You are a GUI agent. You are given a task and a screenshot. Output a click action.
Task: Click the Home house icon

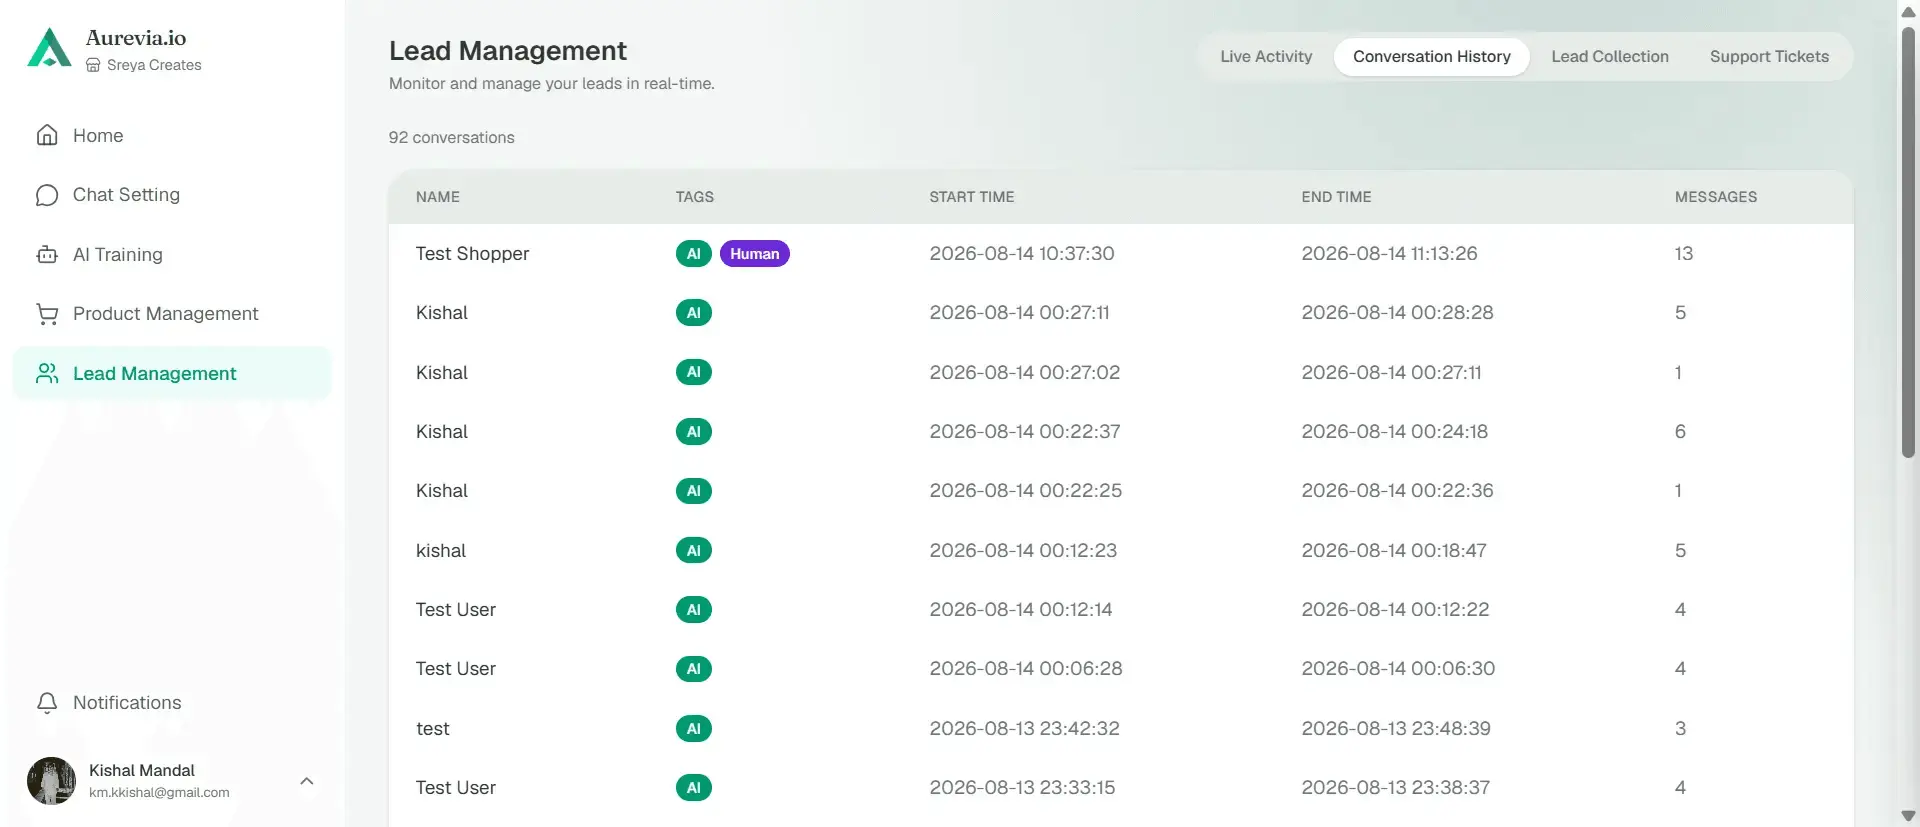(x=47, y=135)
